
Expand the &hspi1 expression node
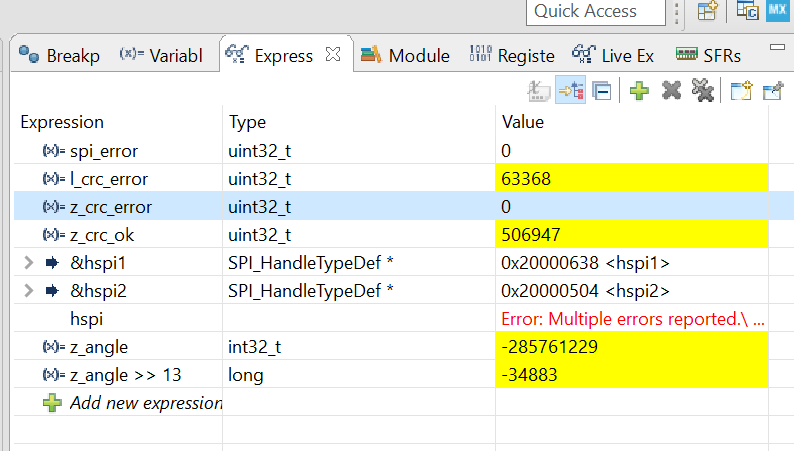(29, 263)
